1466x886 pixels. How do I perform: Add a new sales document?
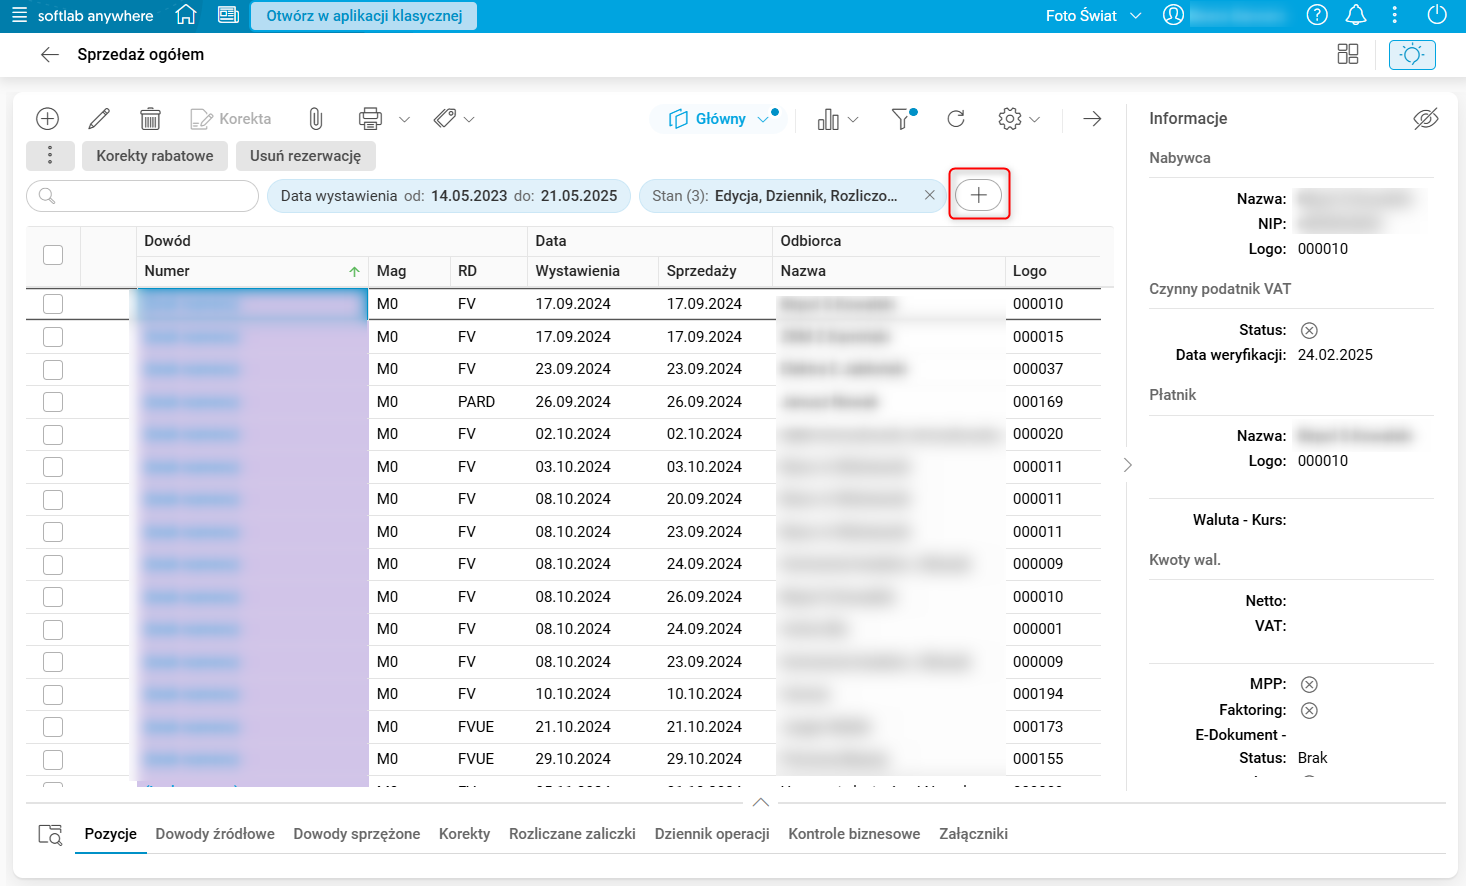[x=47, y=119]
